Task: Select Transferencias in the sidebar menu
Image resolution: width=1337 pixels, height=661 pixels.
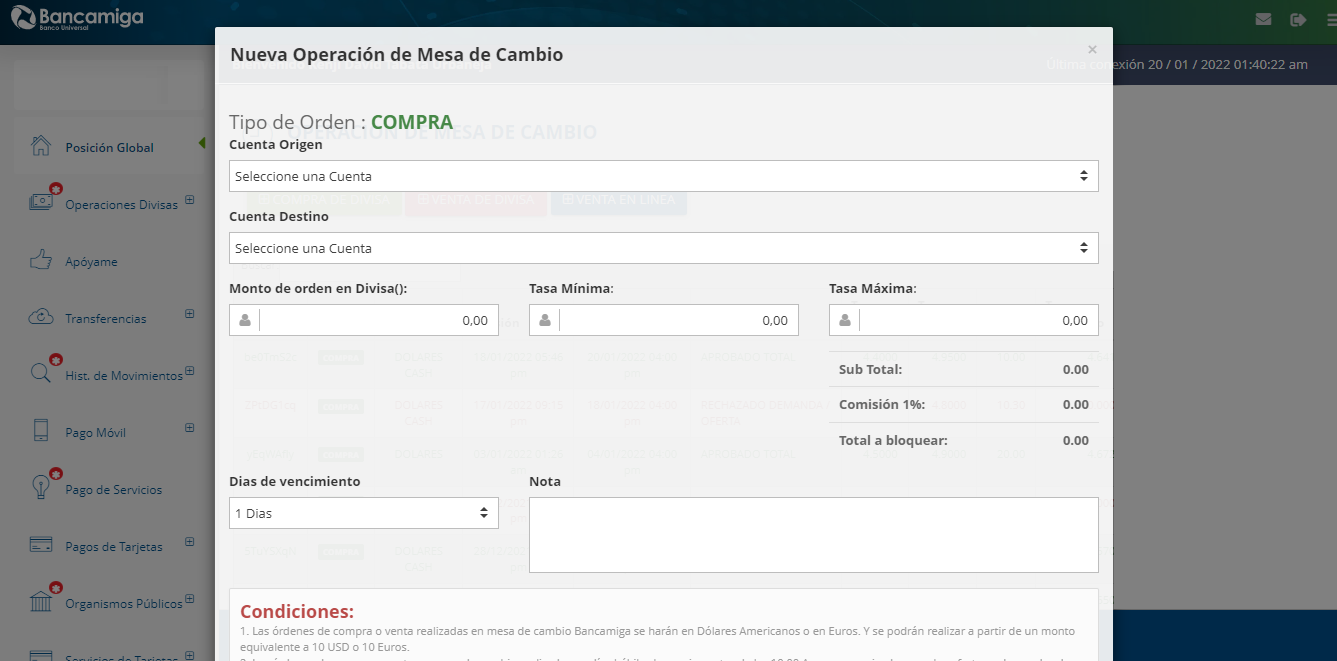Action: pyautogui.click(x=106, y=319)
